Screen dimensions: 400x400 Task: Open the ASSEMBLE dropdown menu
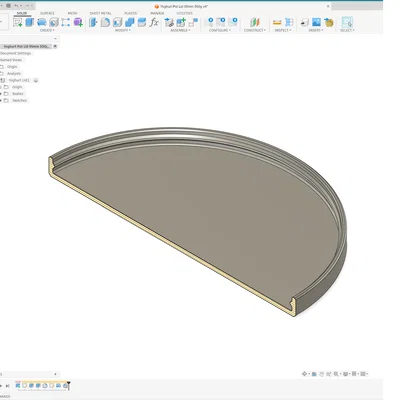[180, 30]
